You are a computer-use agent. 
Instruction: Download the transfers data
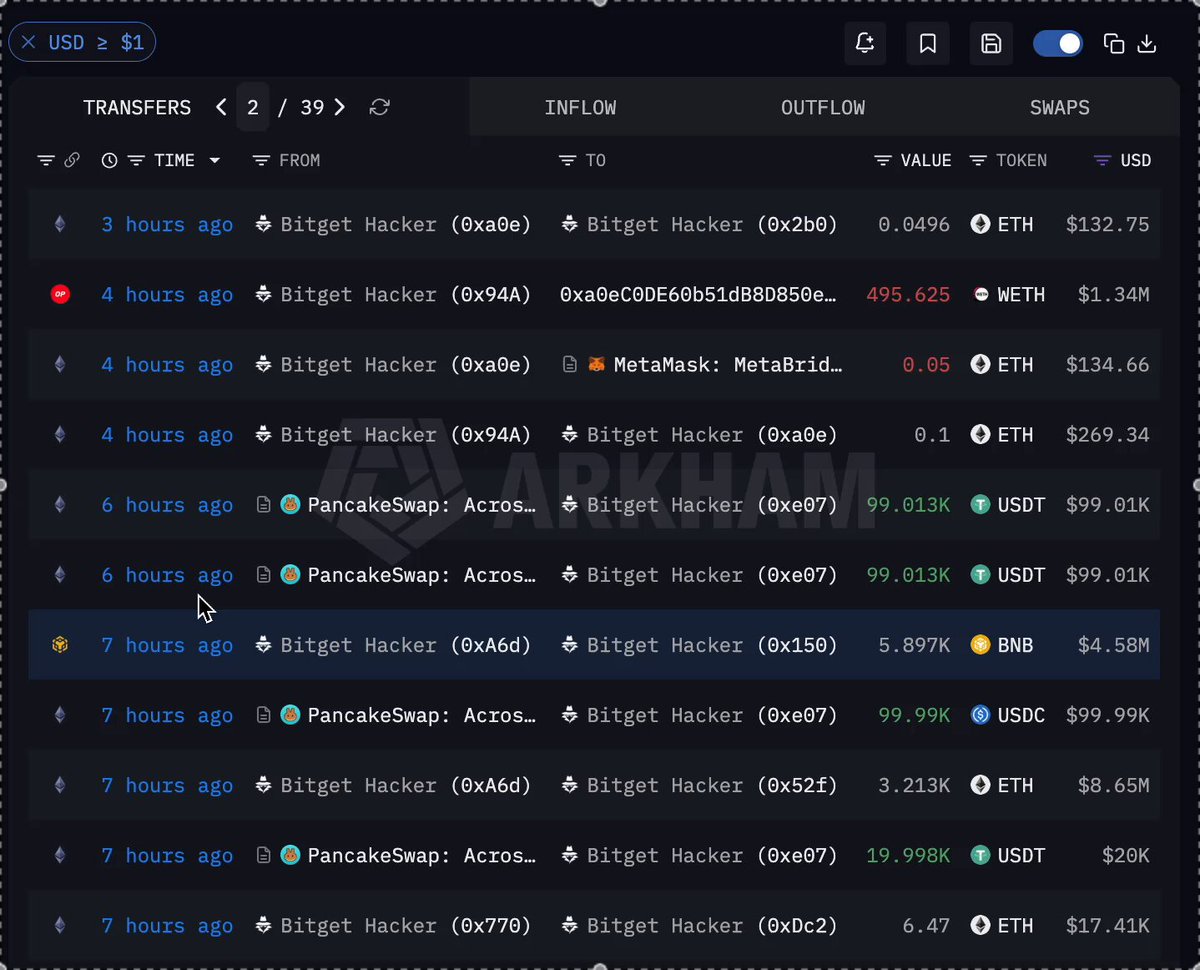pyautogui.click(x=1147, y=43)
